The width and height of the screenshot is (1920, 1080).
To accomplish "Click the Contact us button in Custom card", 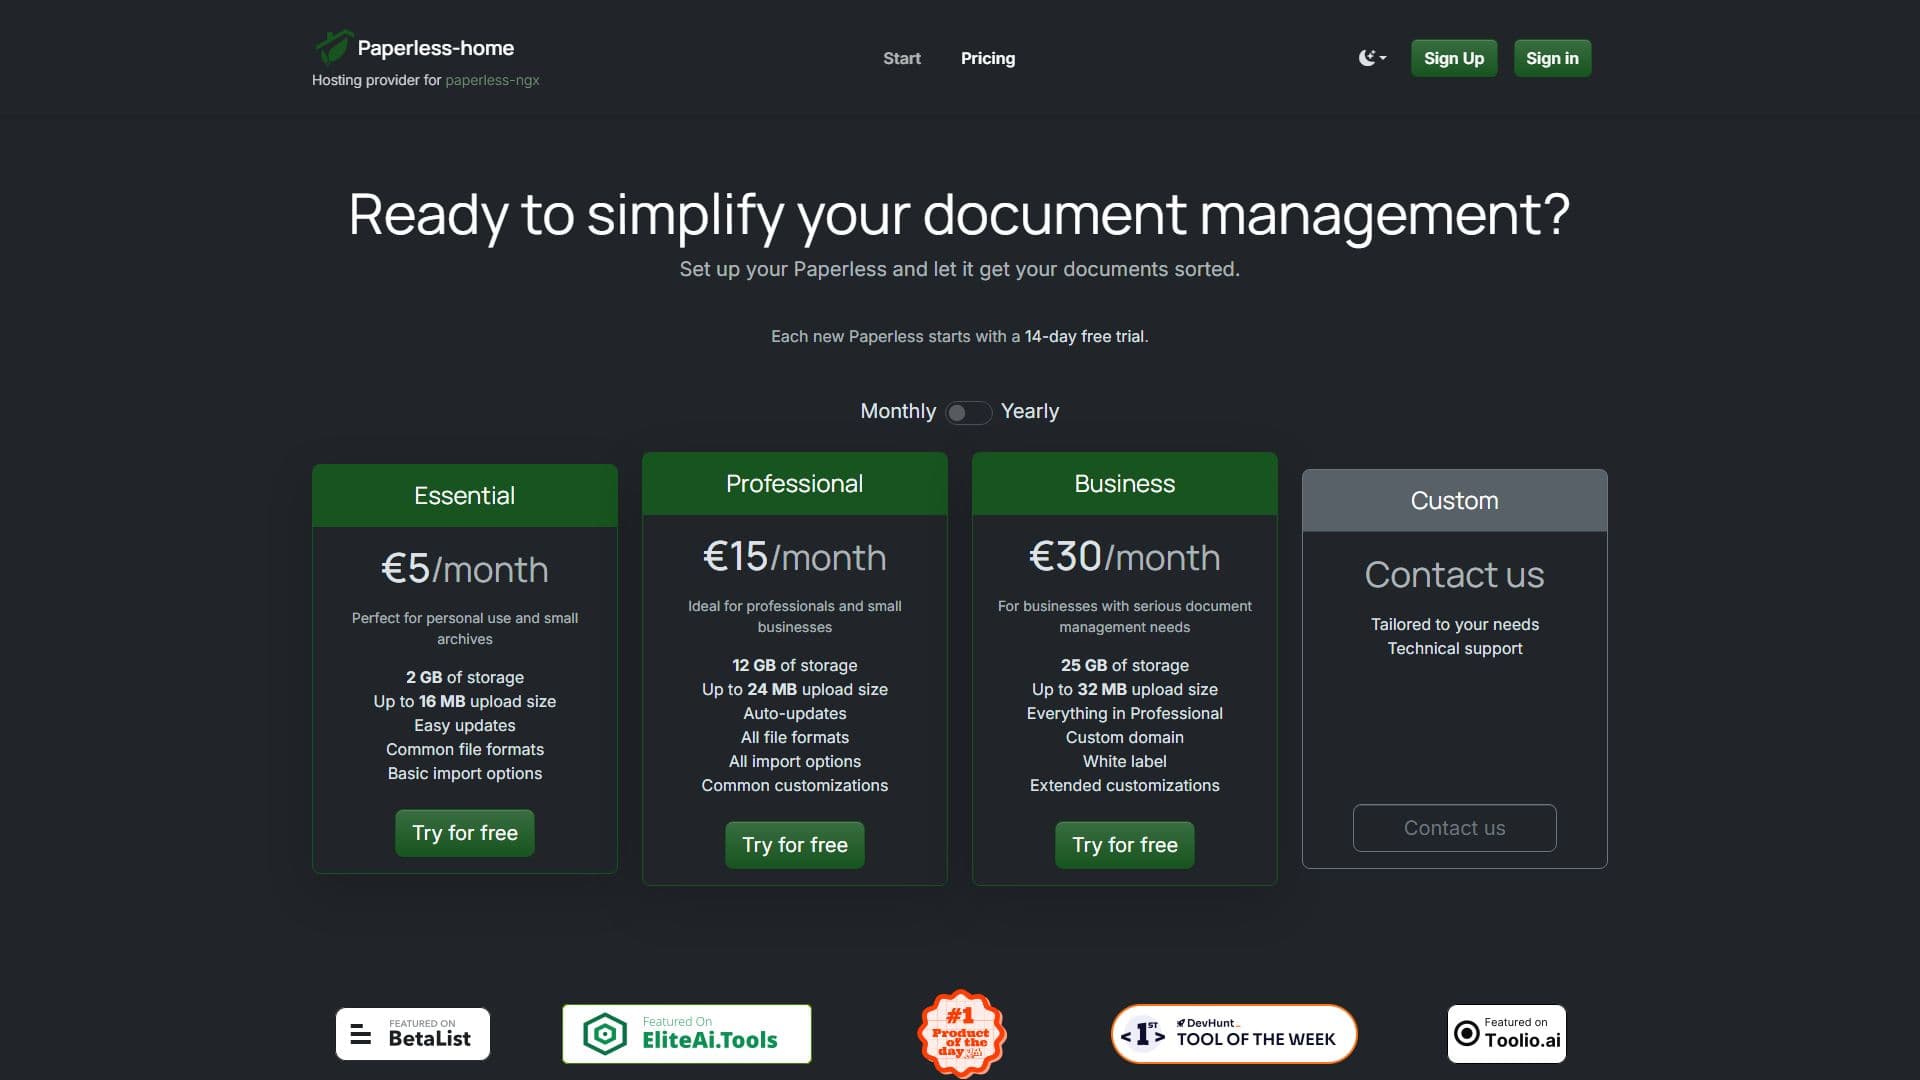I will [1455, 828].
